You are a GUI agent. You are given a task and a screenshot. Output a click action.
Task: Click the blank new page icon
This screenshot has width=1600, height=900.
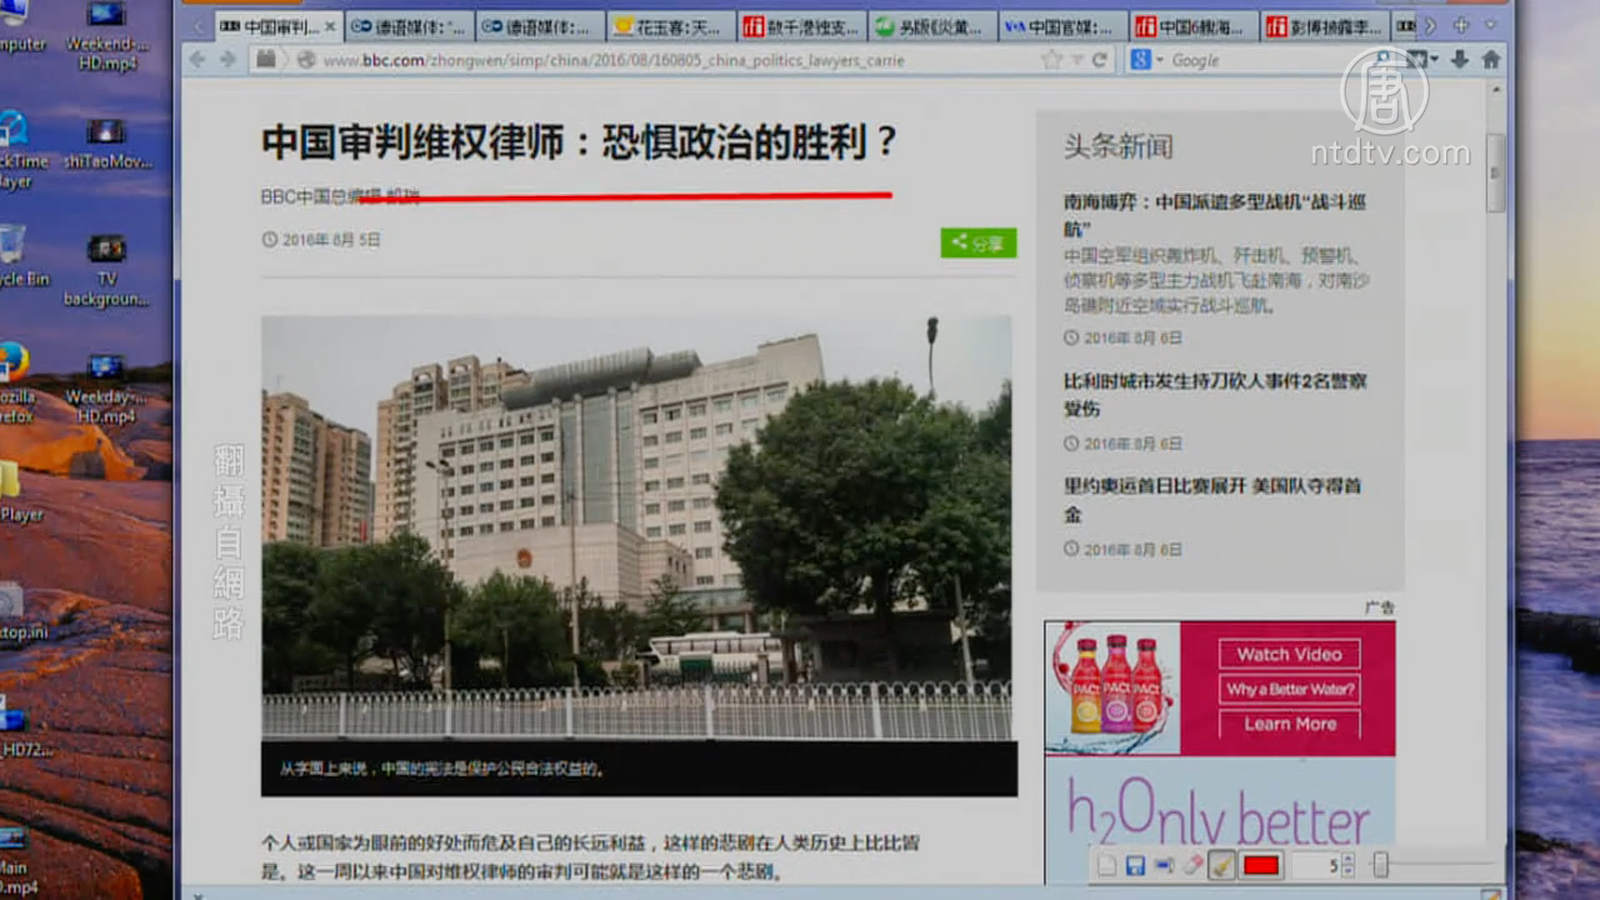tap(1106, 865)
